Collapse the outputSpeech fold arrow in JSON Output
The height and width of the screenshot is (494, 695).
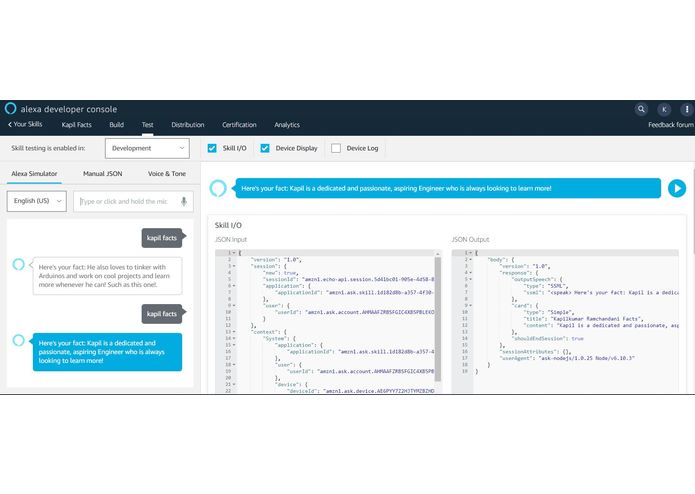click(470, 280)
